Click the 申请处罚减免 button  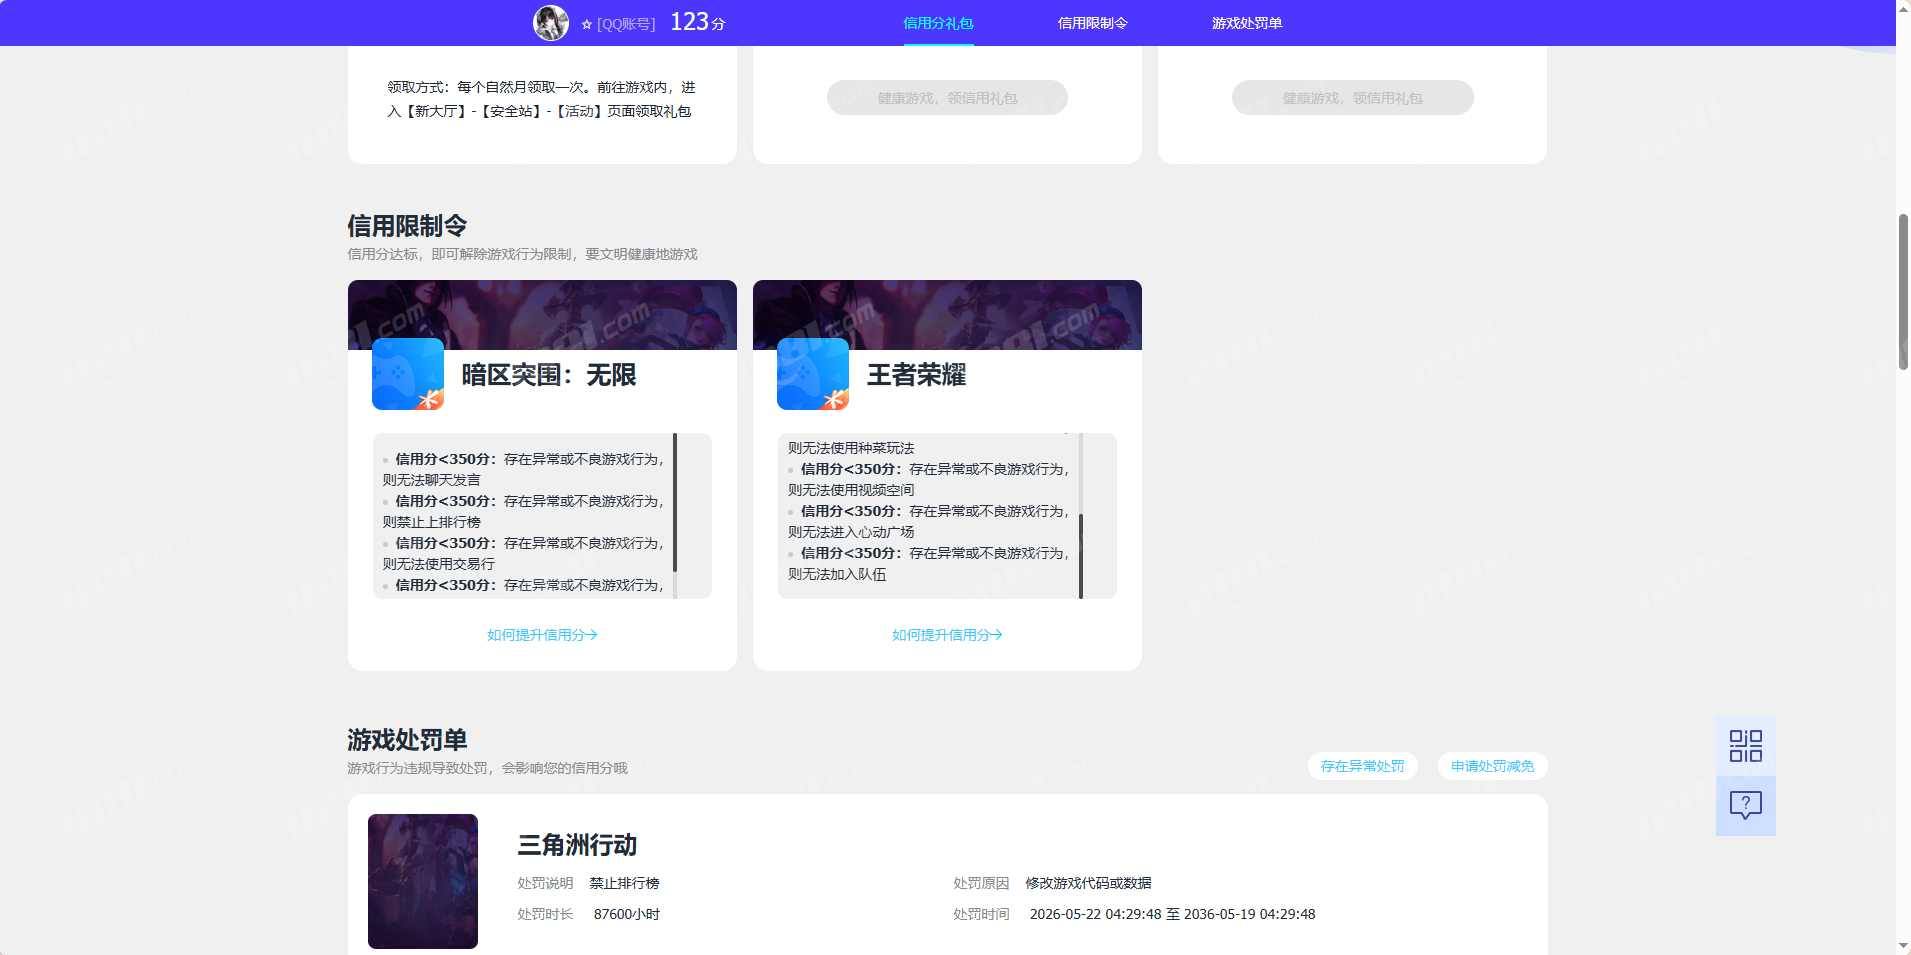coord(1492,766)
